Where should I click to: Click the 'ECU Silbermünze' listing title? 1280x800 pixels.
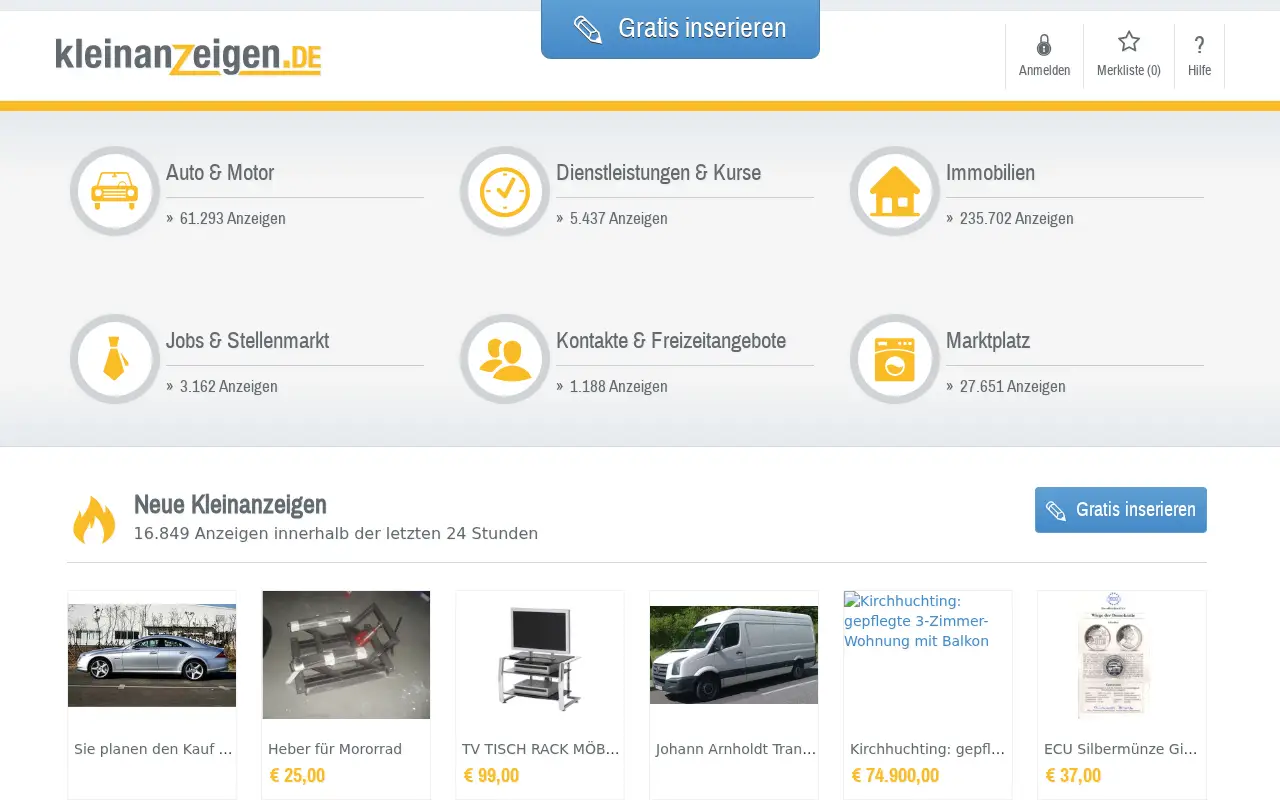tap(1121, 749)
